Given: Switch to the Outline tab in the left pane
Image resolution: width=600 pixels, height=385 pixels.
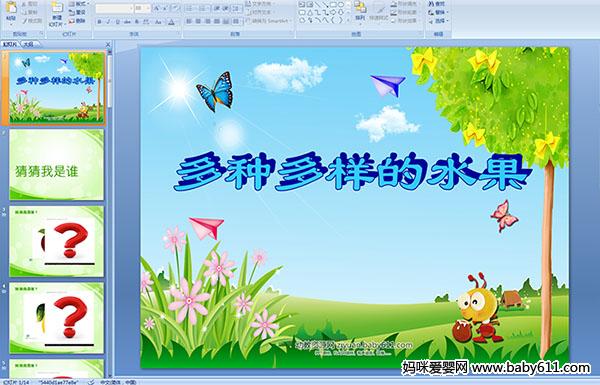Looking at the screenshot, I should 29,44.
